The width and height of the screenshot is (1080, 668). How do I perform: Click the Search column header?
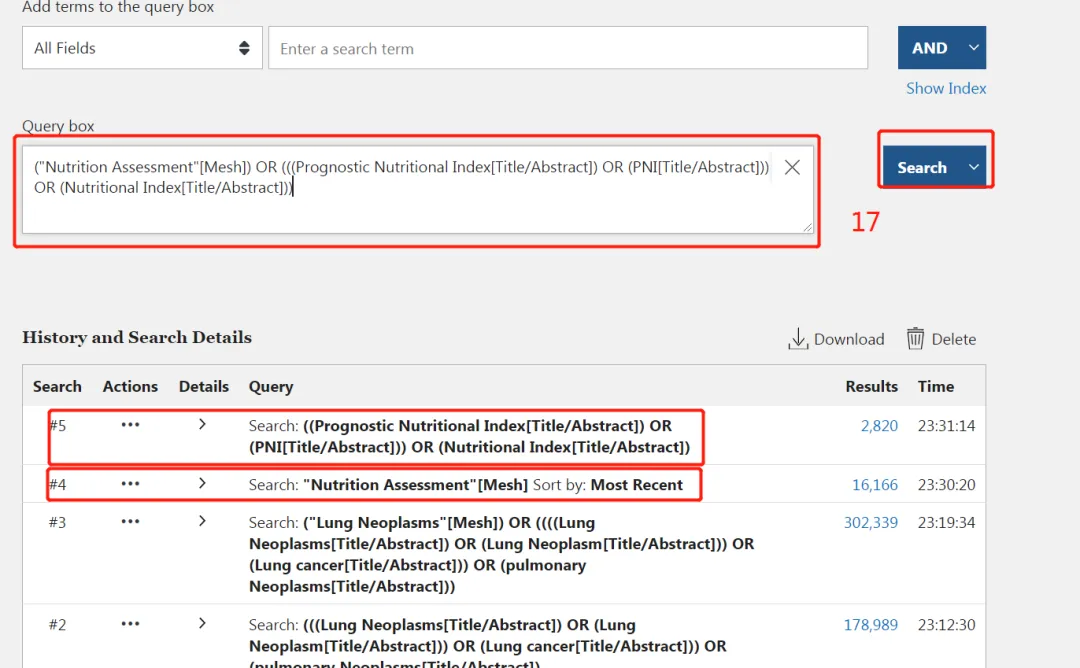pos(57,386)
